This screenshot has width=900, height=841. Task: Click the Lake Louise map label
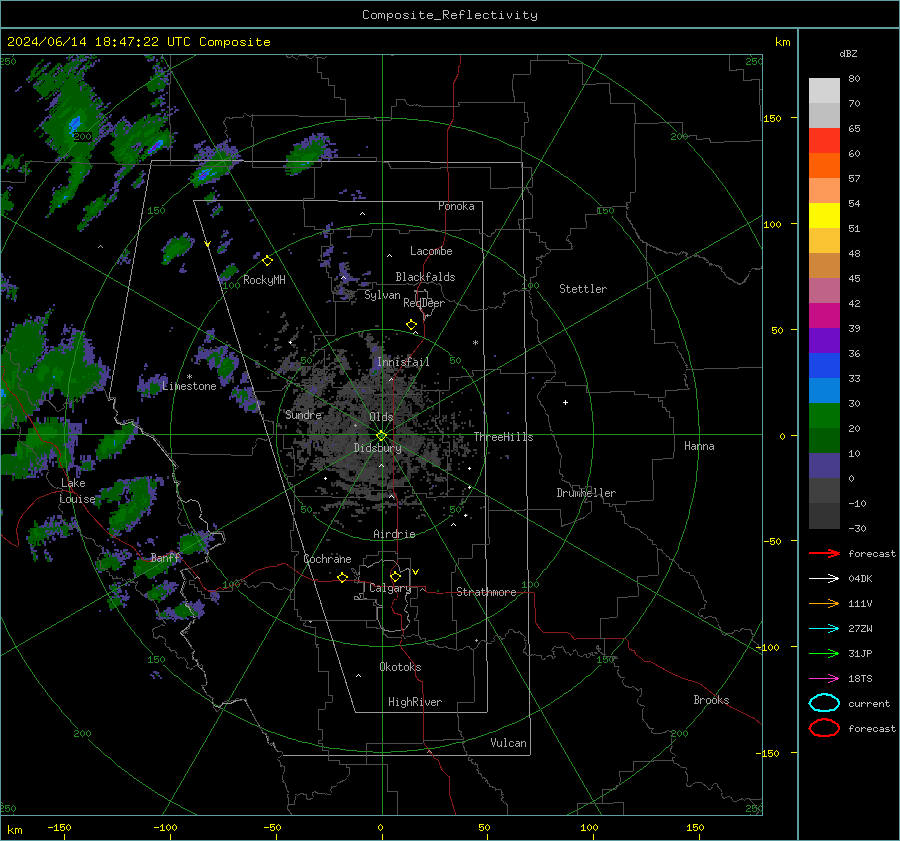[77, 491]
